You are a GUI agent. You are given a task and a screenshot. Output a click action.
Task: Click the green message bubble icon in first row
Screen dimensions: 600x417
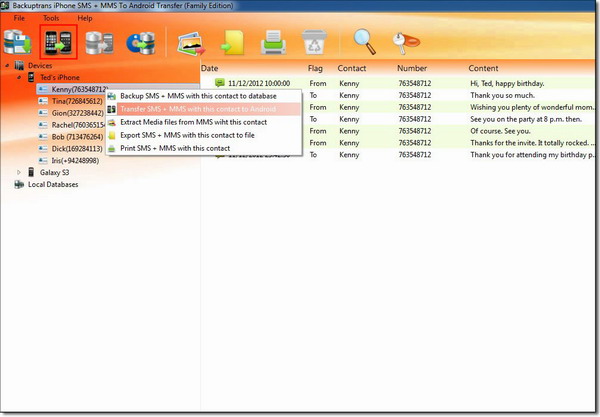[220, 83]
